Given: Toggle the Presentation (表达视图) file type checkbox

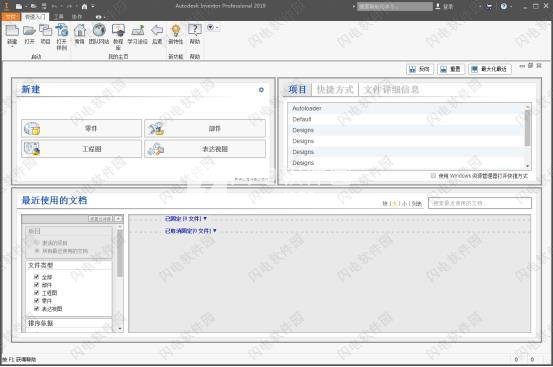Looking at the screenshot, I should click(36, 308).
